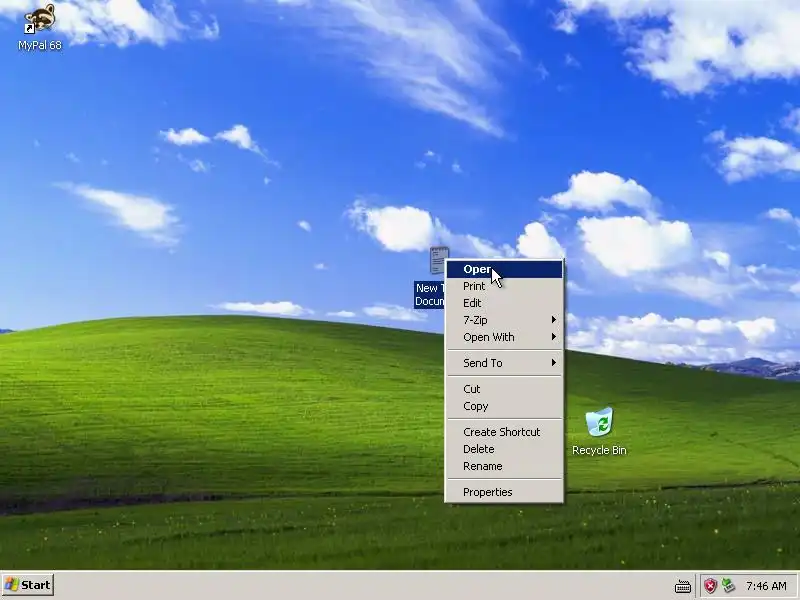
Task: Expand the 7-Zip submenu
Action: [505, 320]
